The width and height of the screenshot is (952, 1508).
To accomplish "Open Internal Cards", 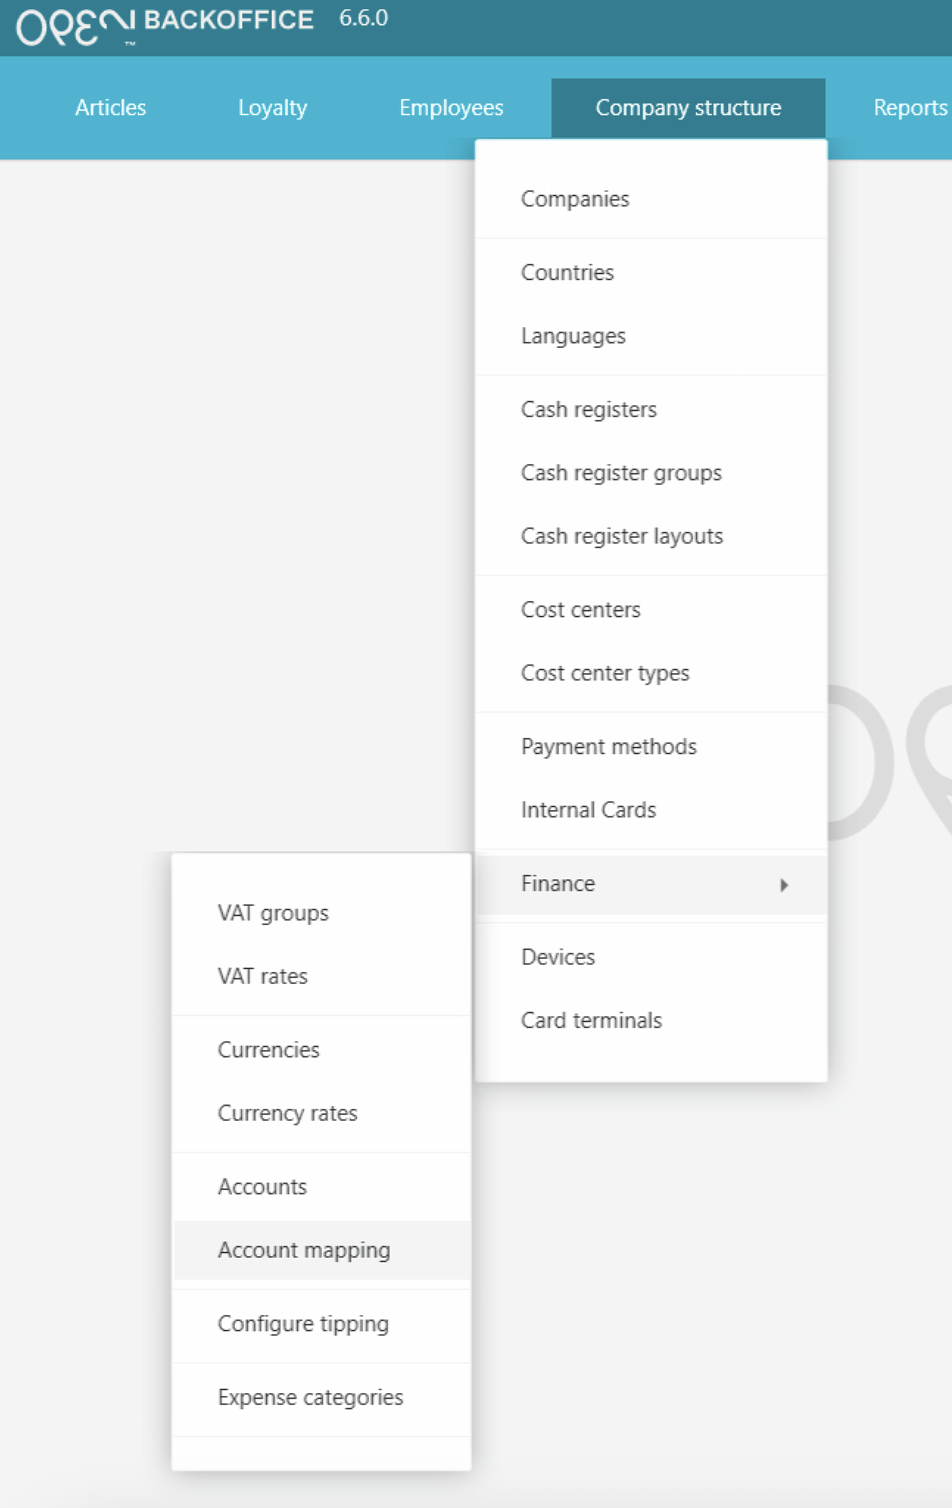I will [x=588, y=810].
